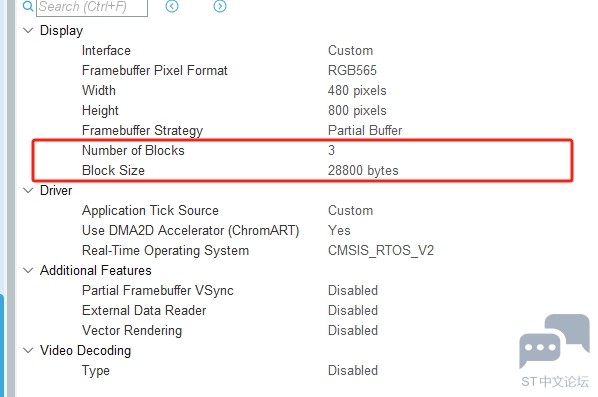Select the Framebuffer Strategy Partial Buffer value
Image resolution: width=598 pixels, height=397 pixels.
(x=365, y=130)
